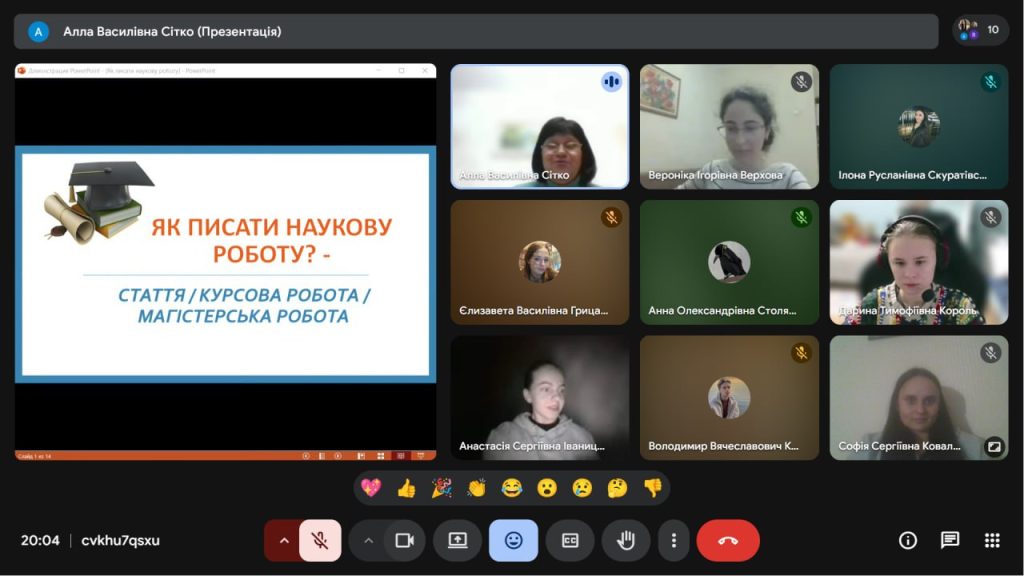The width and height of the screenshot is (1024, 576).
Task: Open more options three-dot menu
Action: pos(674,540)
